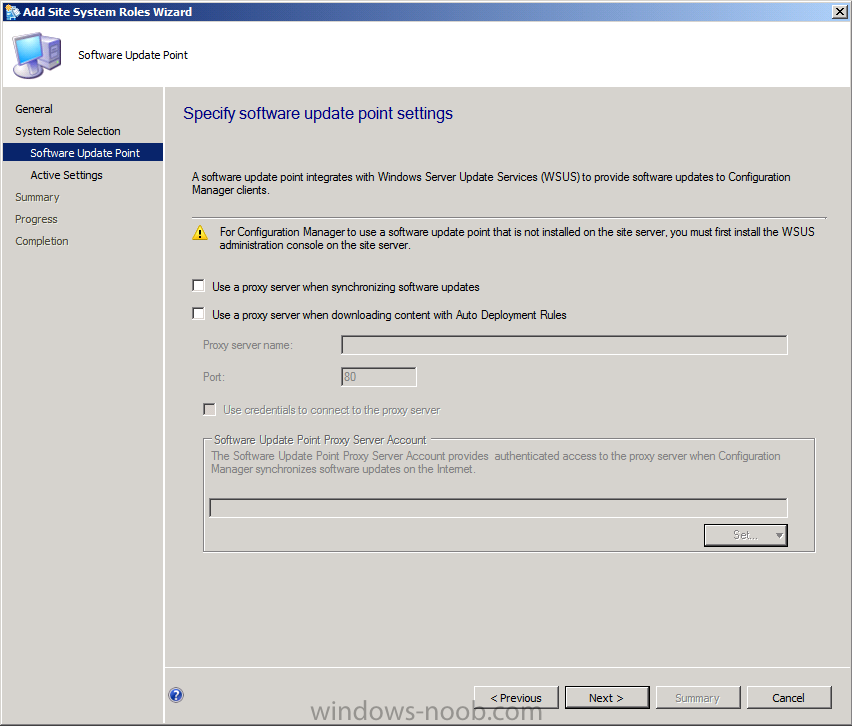The height and width of the screenshot is (726, 852).
Task: Click the blue help question mark icon
Action: click(x=176, y=695)
